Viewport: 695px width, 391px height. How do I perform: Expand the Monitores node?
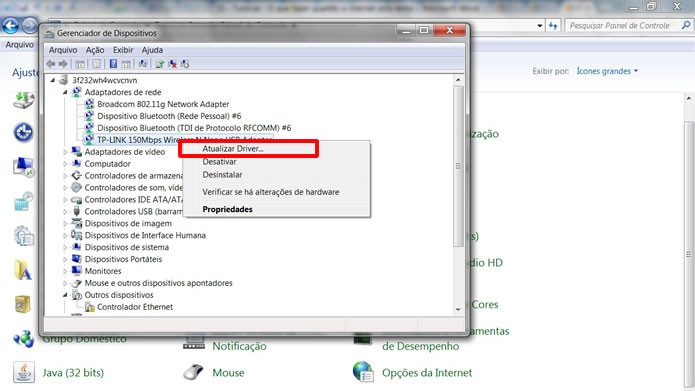(65, 271)
